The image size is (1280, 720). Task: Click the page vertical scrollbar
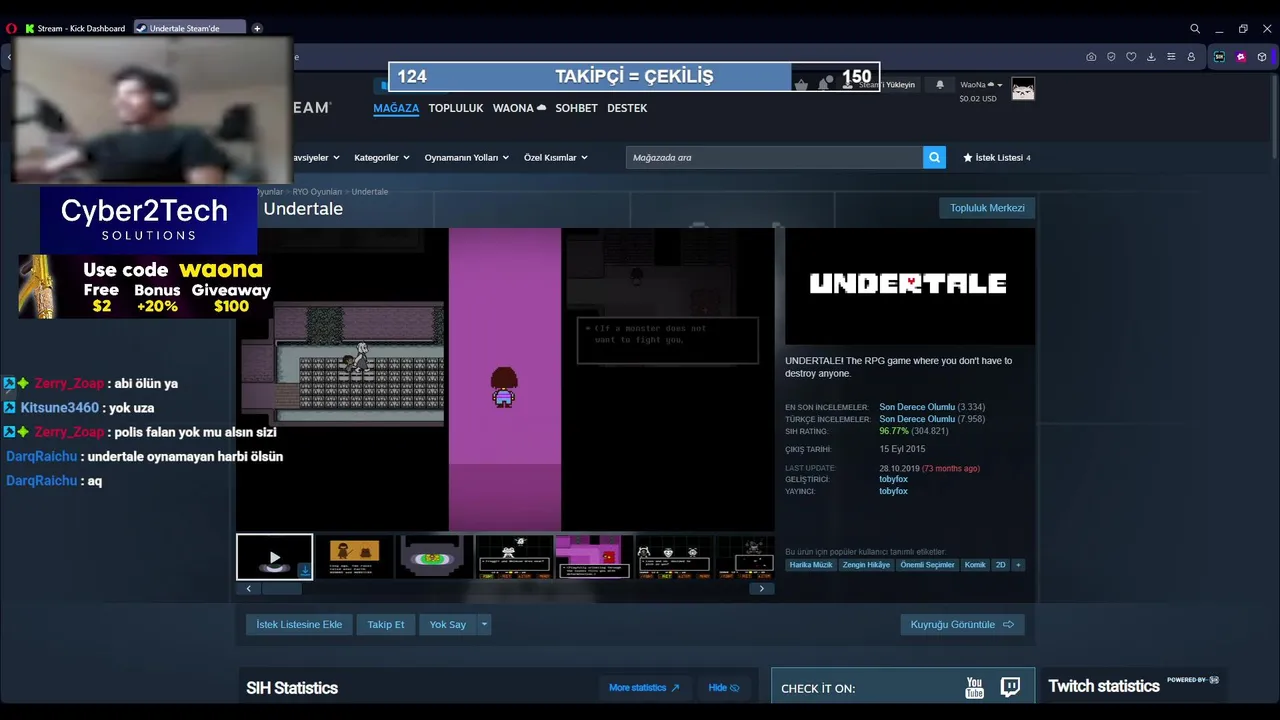(x=1274, y=115)
